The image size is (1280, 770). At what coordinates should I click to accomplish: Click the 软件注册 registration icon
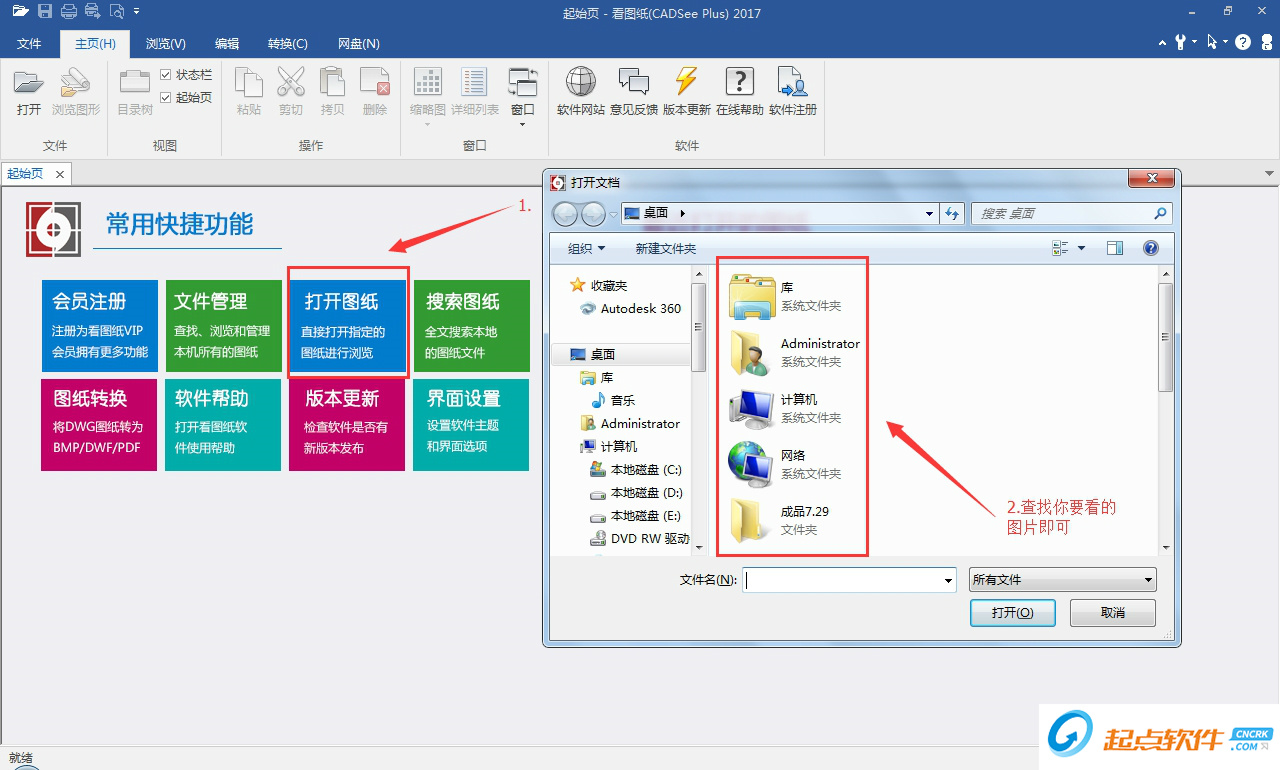pyautogui.click(x=792, y=83)
